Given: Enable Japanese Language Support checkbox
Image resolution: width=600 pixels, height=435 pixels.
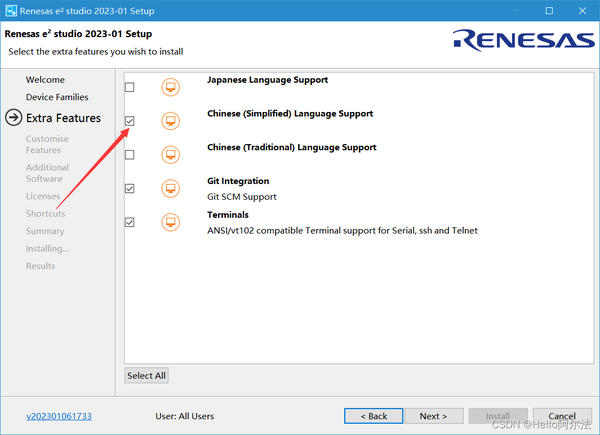Looking at the screenshot, I should click(130, 87).
